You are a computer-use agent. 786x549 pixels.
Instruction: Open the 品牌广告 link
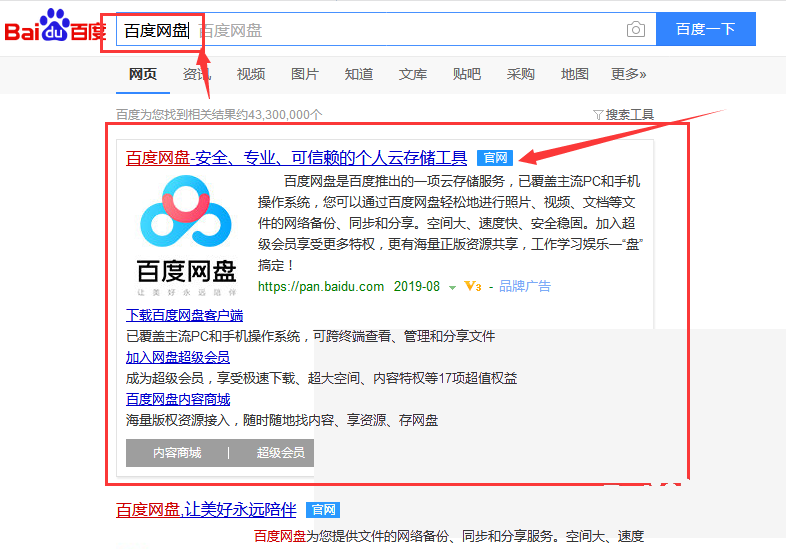pos(525,286)
